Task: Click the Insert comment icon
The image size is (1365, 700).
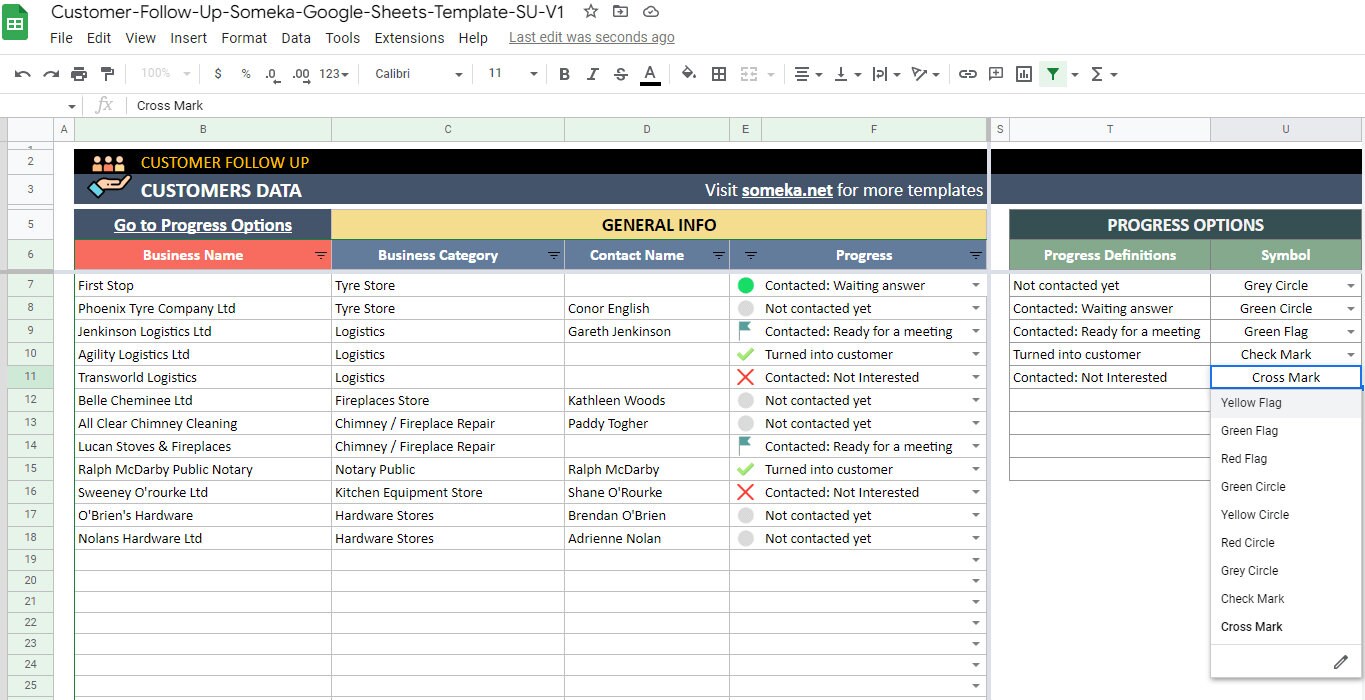Action: [995, 73]
